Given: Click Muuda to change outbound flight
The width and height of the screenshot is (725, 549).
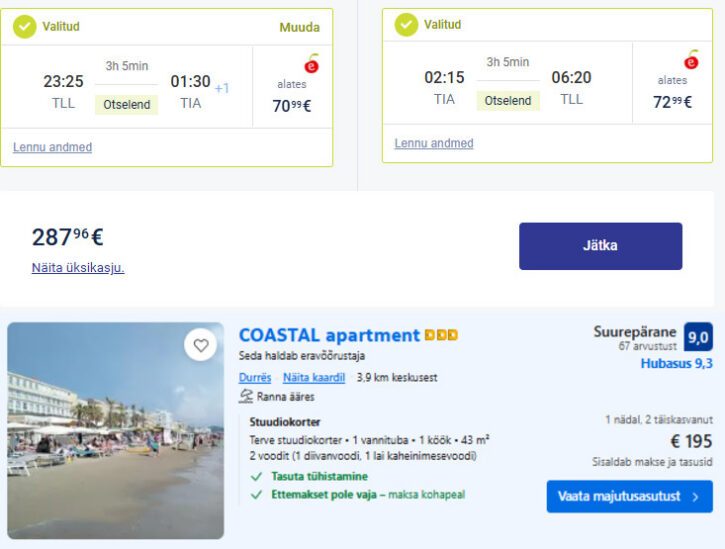Looking at the screenshot, I should [x=299, y=27].
